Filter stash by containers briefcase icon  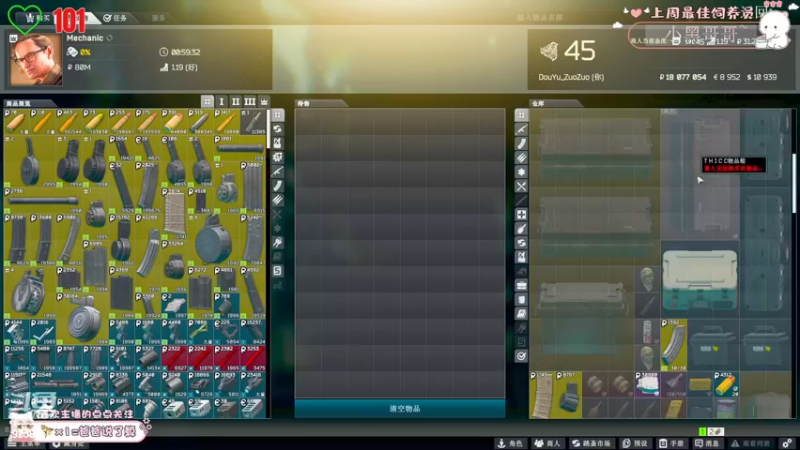[x=521, y=285]
